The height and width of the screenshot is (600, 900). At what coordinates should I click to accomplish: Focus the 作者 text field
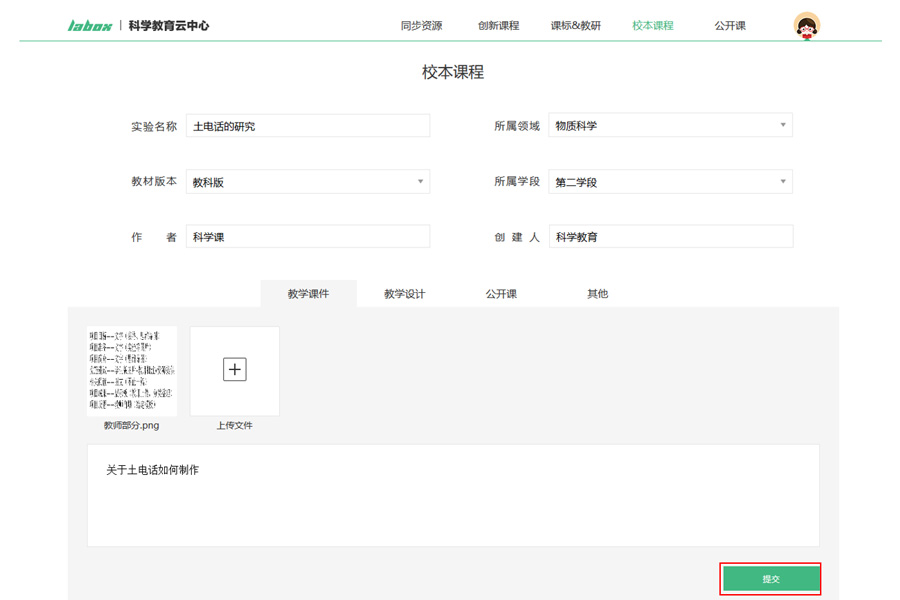point(308,237)
